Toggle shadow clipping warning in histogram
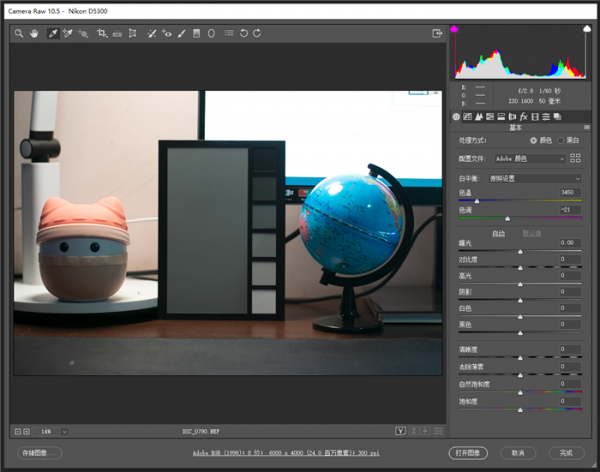This screenshot has width=600, height=472. point(454,29)
